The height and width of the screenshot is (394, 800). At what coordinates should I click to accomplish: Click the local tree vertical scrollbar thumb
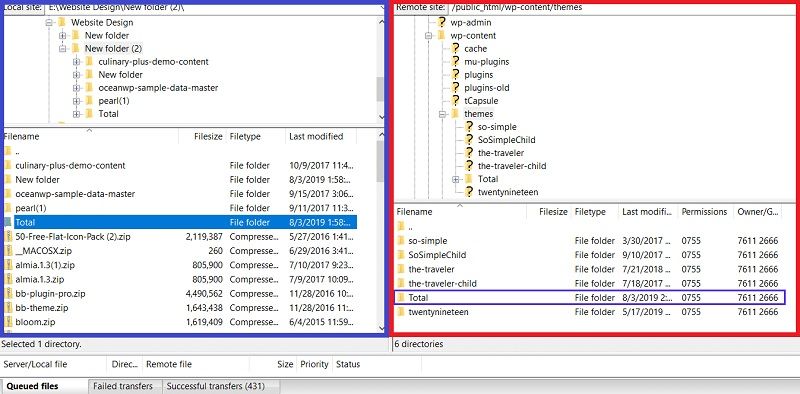[x=380, y=89]
